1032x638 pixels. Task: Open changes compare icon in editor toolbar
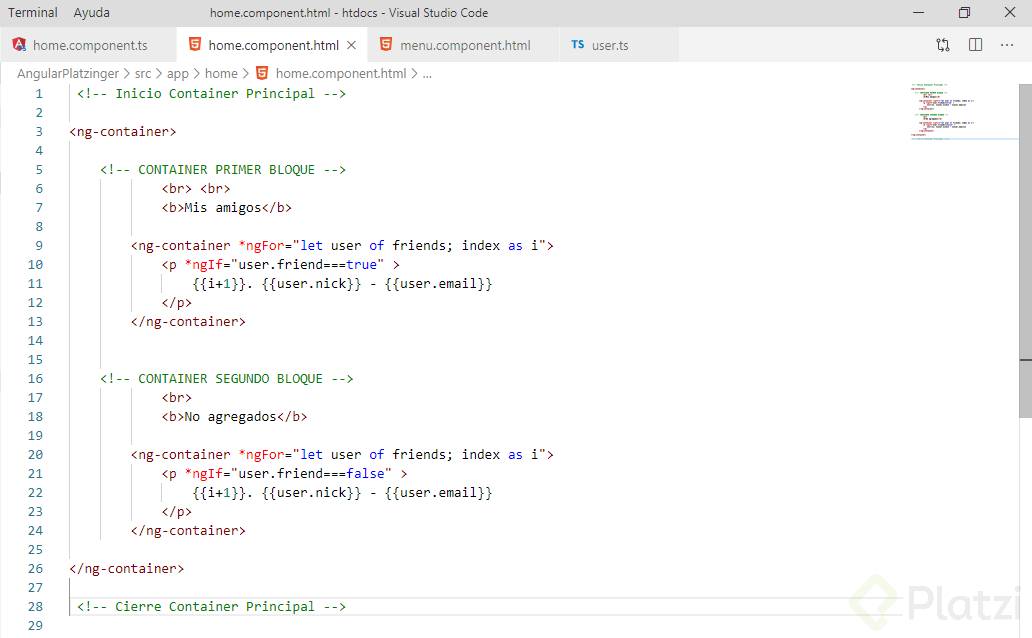tap(942, 45)
